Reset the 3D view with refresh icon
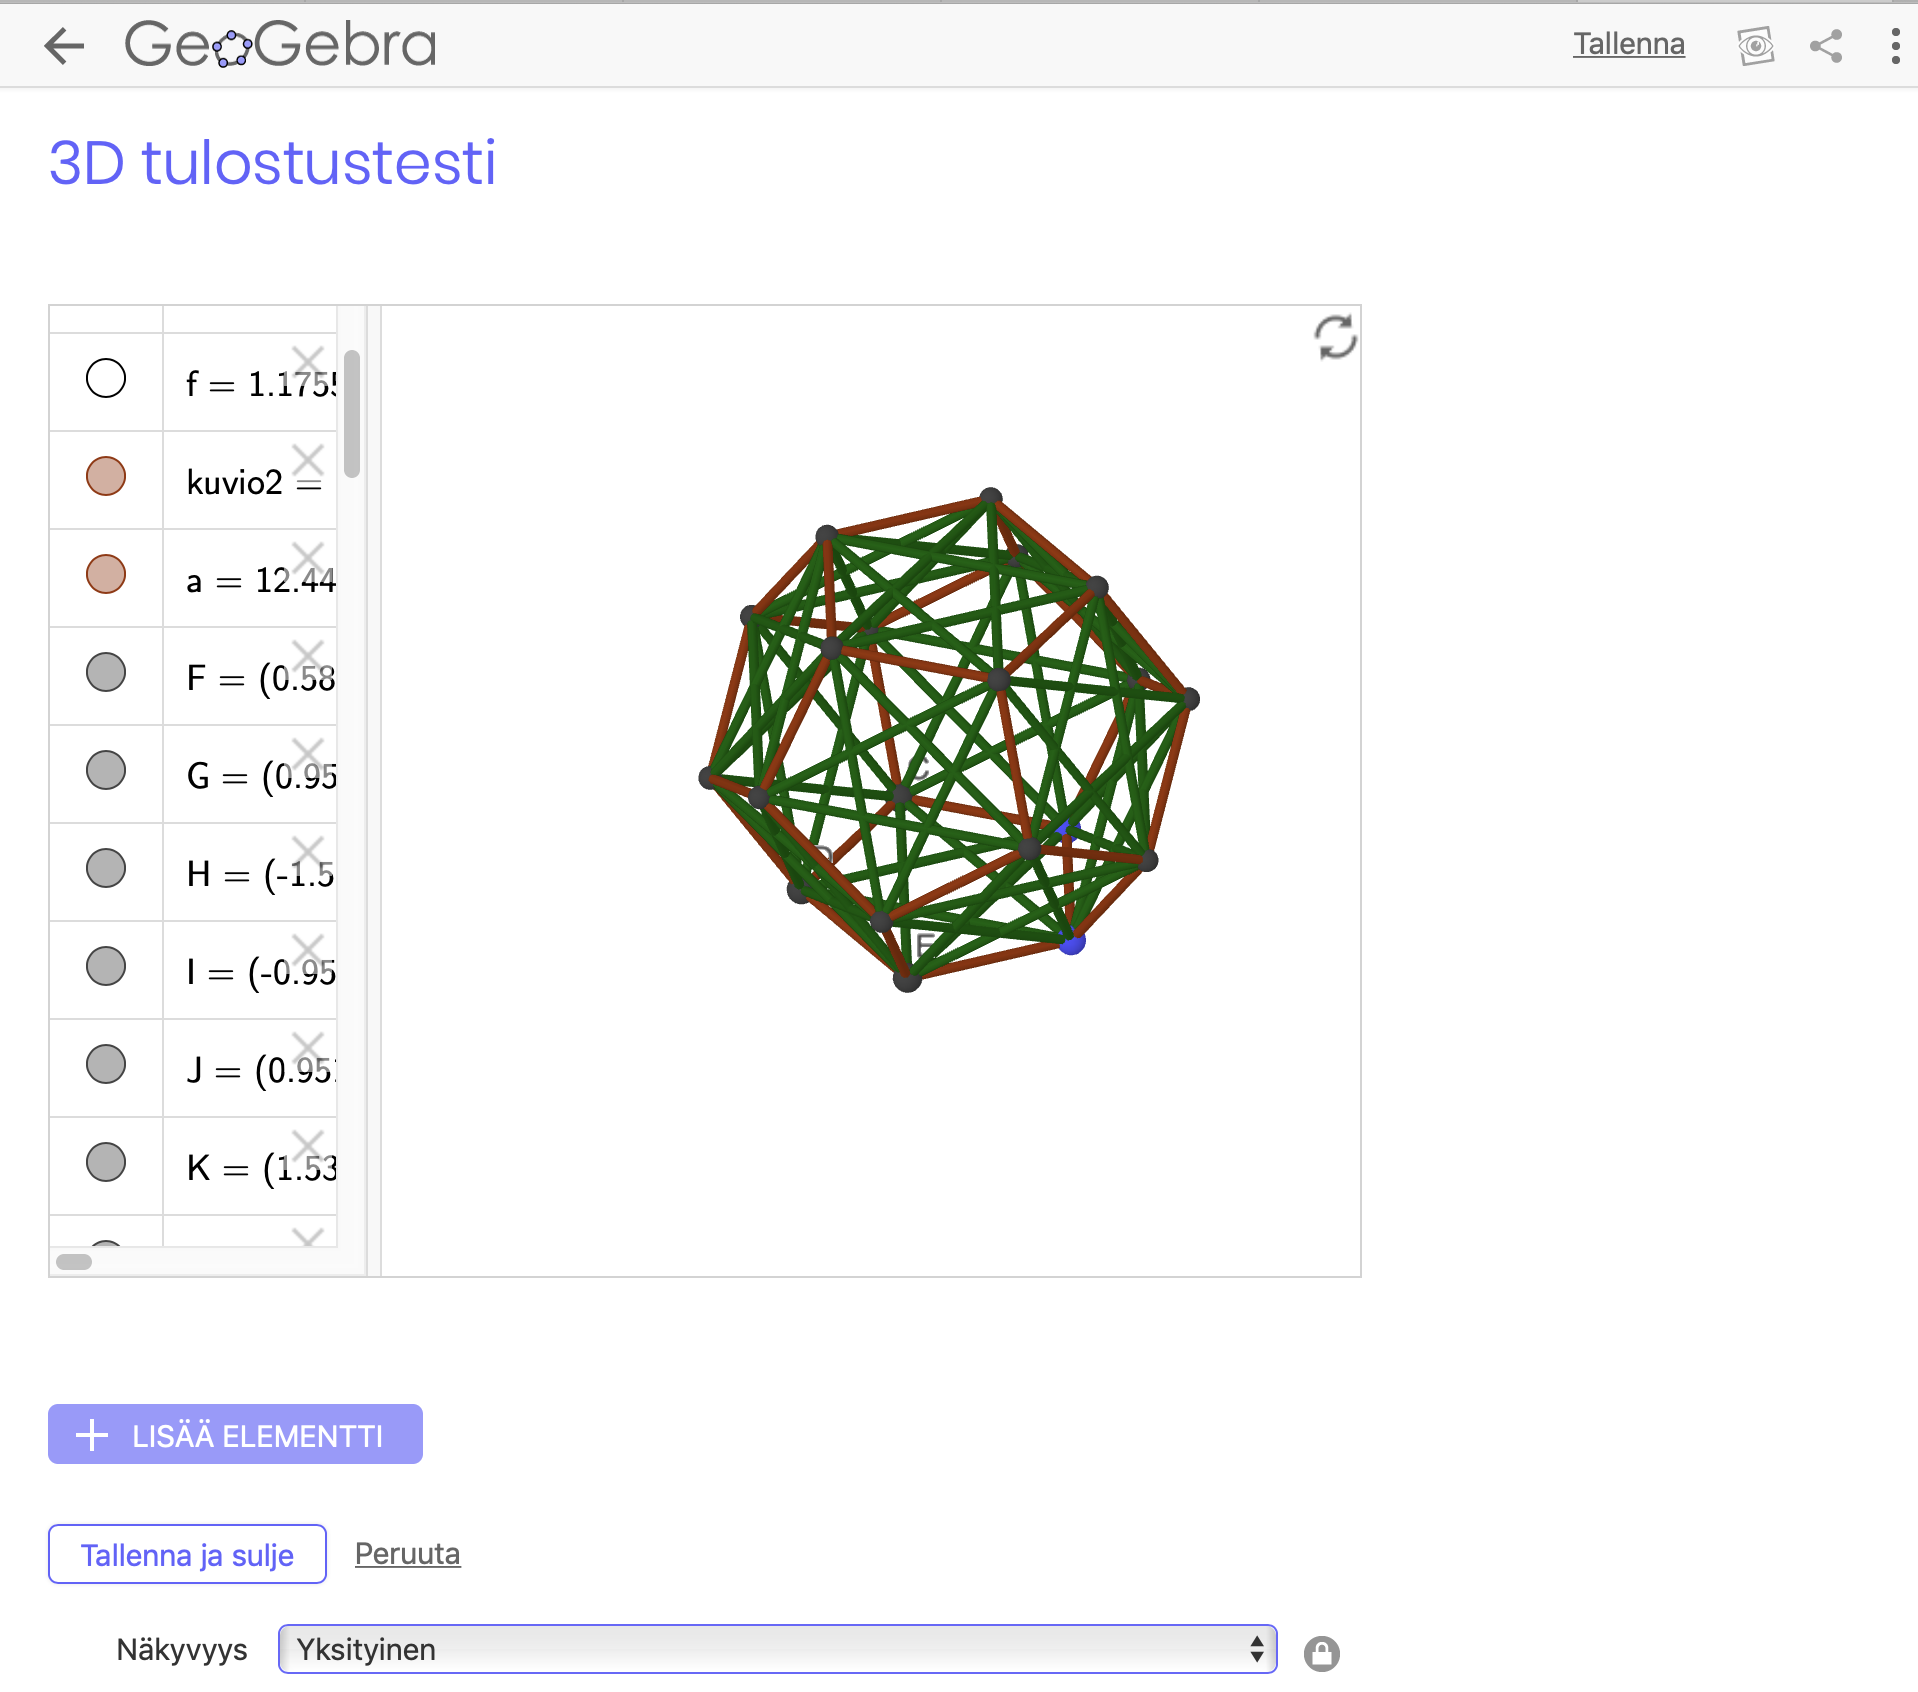Viewport: 1918px width, 1692px height. (1335, 338)
